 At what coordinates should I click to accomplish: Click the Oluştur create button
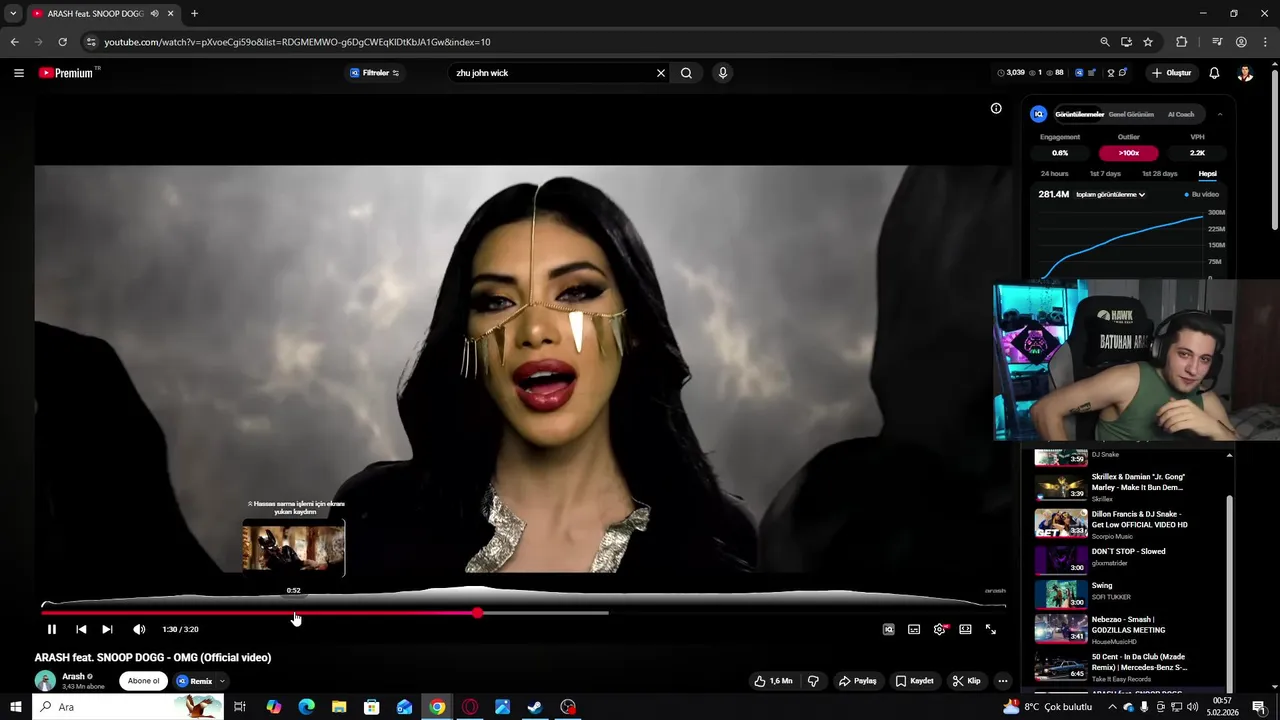(1171, 73)
